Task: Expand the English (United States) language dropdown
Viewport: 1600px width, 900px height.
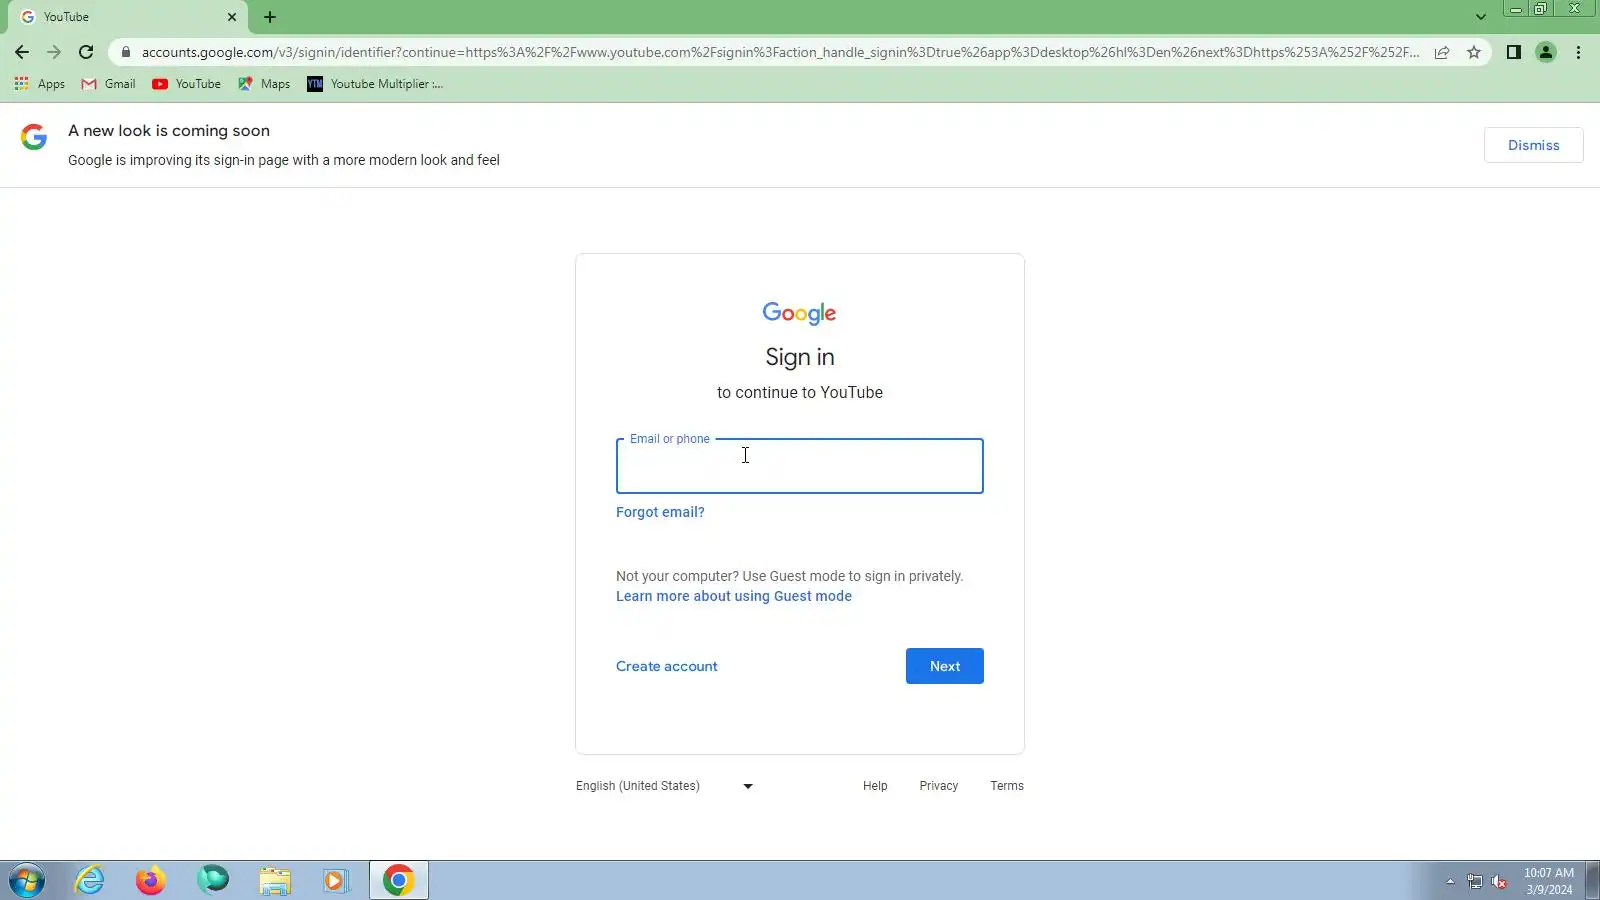Action: click(x=665, y=786)
